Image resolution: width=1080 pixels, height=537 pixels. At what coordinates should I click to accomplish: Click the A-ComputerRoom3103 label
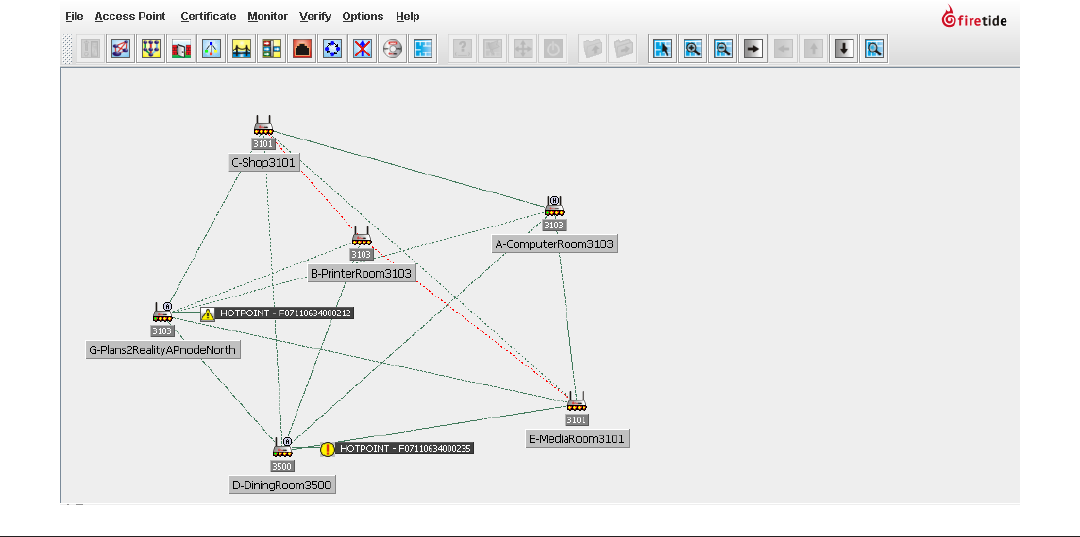tap(554, 244)
